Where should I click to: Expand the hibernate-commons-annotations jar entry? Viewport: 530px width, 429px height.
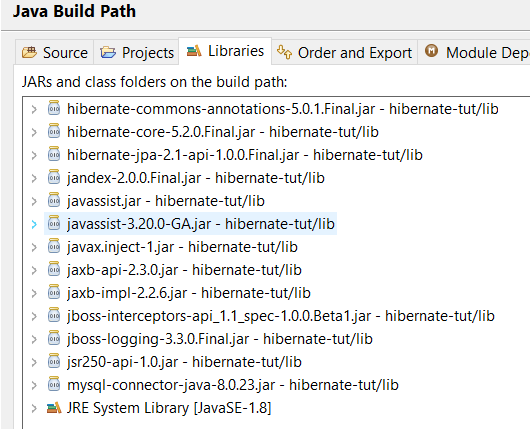tap(34, 109)
